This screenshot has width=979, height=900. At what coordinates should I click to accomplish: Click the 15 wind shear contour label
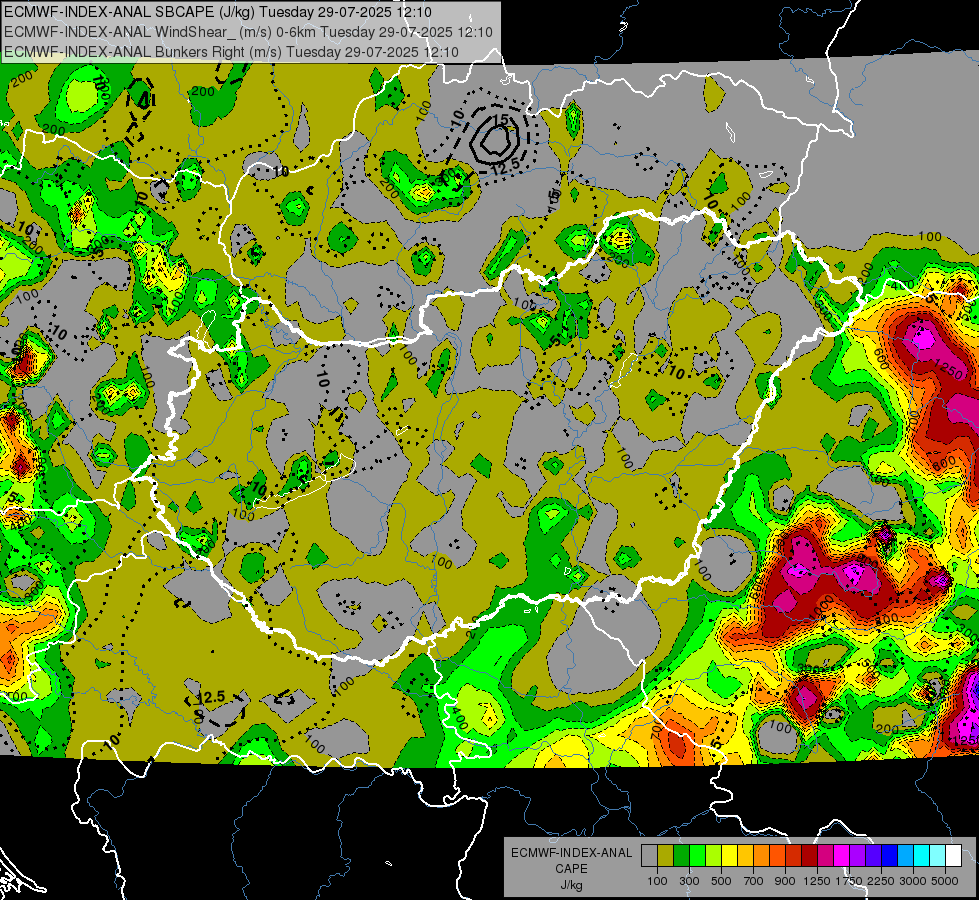(500, 119)
